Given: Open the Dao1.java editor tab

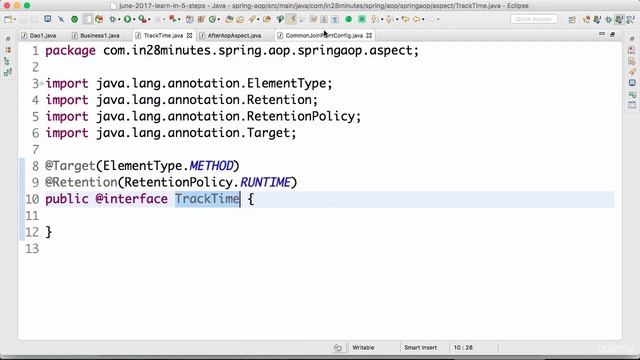Looking at the screenshot, I should pos(39,36).
